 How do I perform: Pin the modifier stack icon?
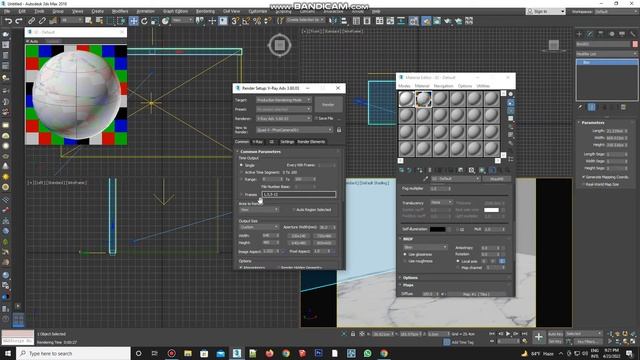(580, 107)
